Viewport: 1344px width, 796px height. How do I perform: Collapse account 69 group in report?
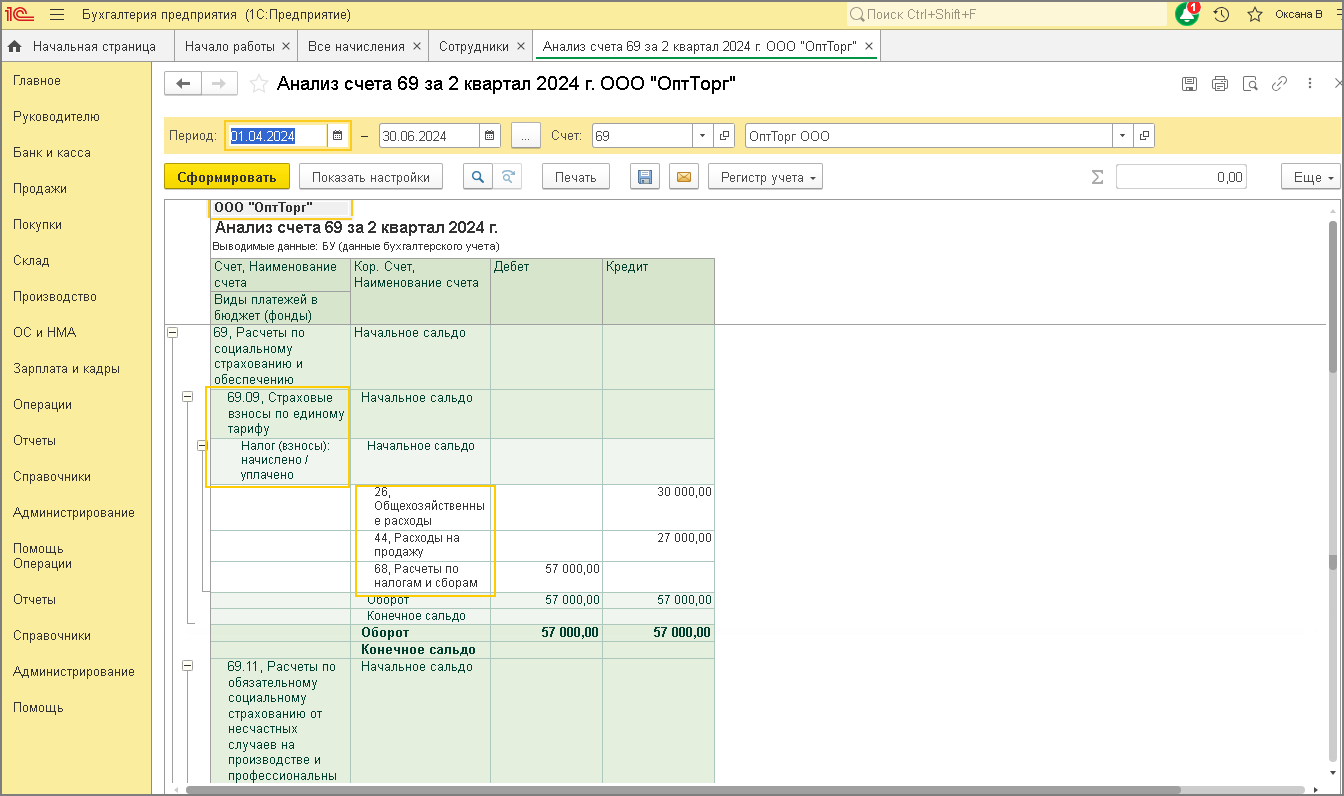(x=172, y=333)
